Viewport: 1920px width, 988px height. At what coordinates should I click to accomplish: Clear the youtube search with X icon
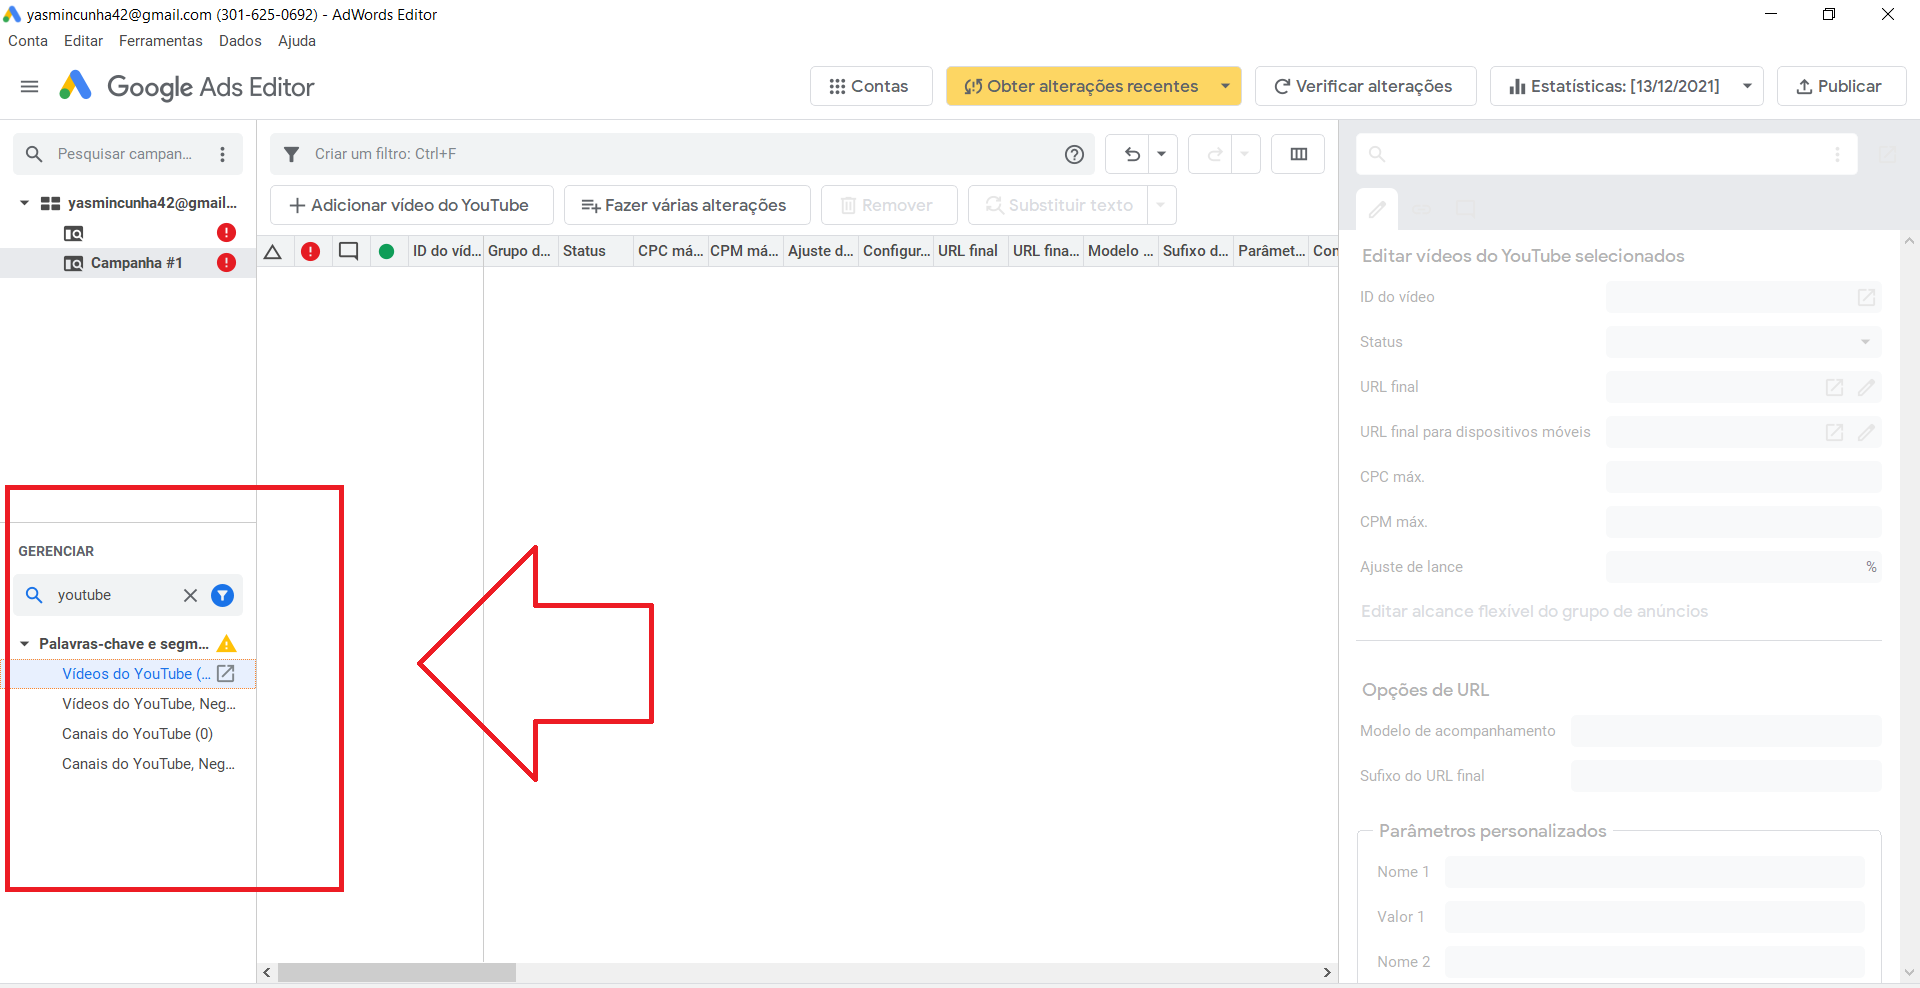coord(190,595)
